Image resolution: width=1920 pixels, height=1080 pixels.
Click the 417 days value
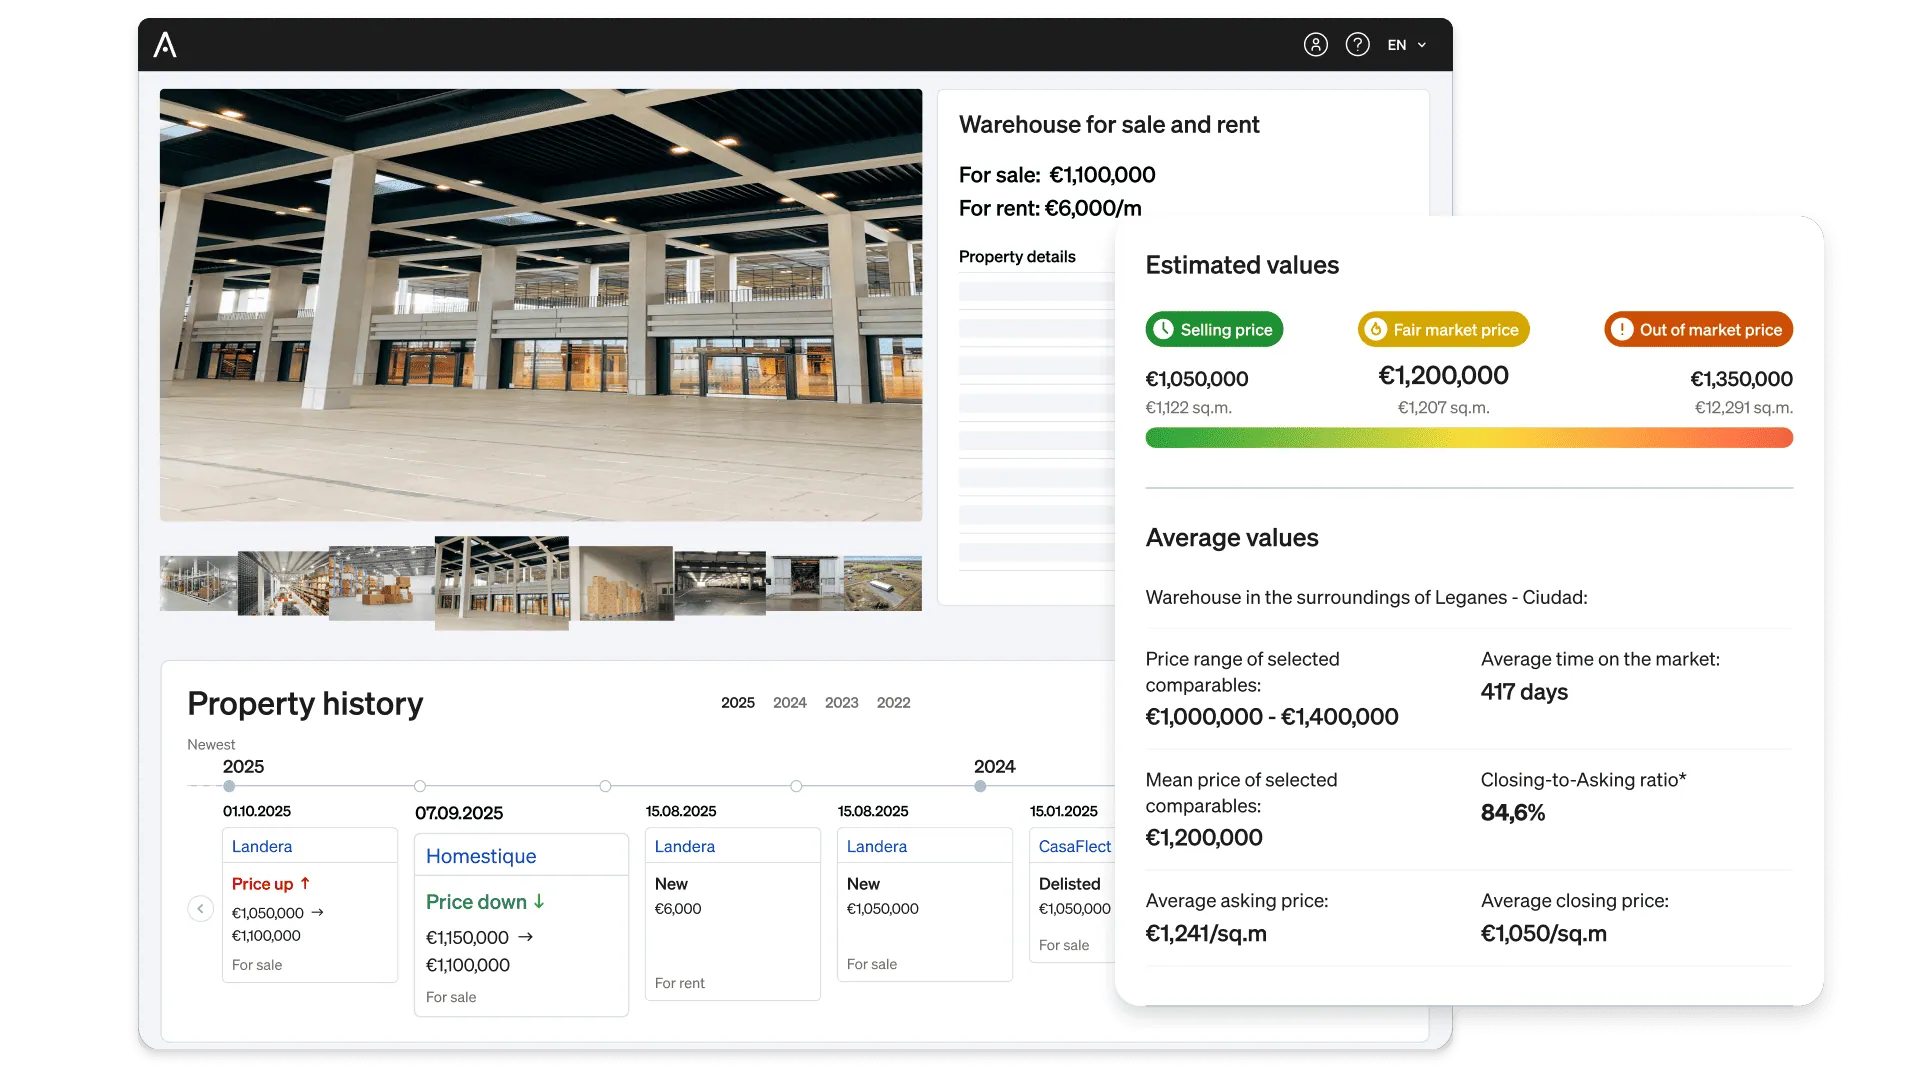1524,692
